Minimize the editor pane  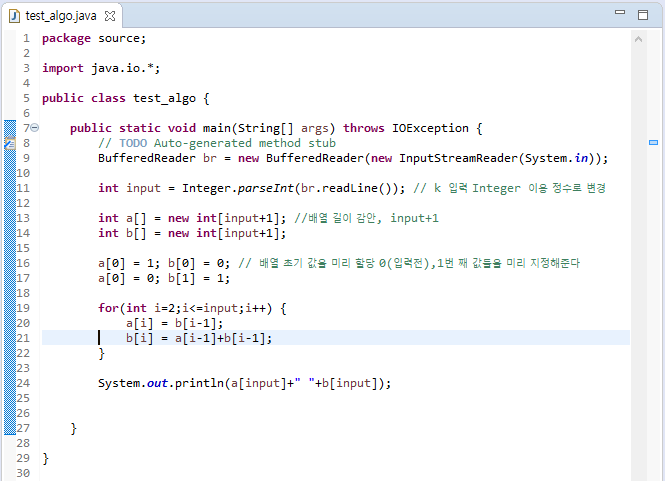click(x=620, y=12)
